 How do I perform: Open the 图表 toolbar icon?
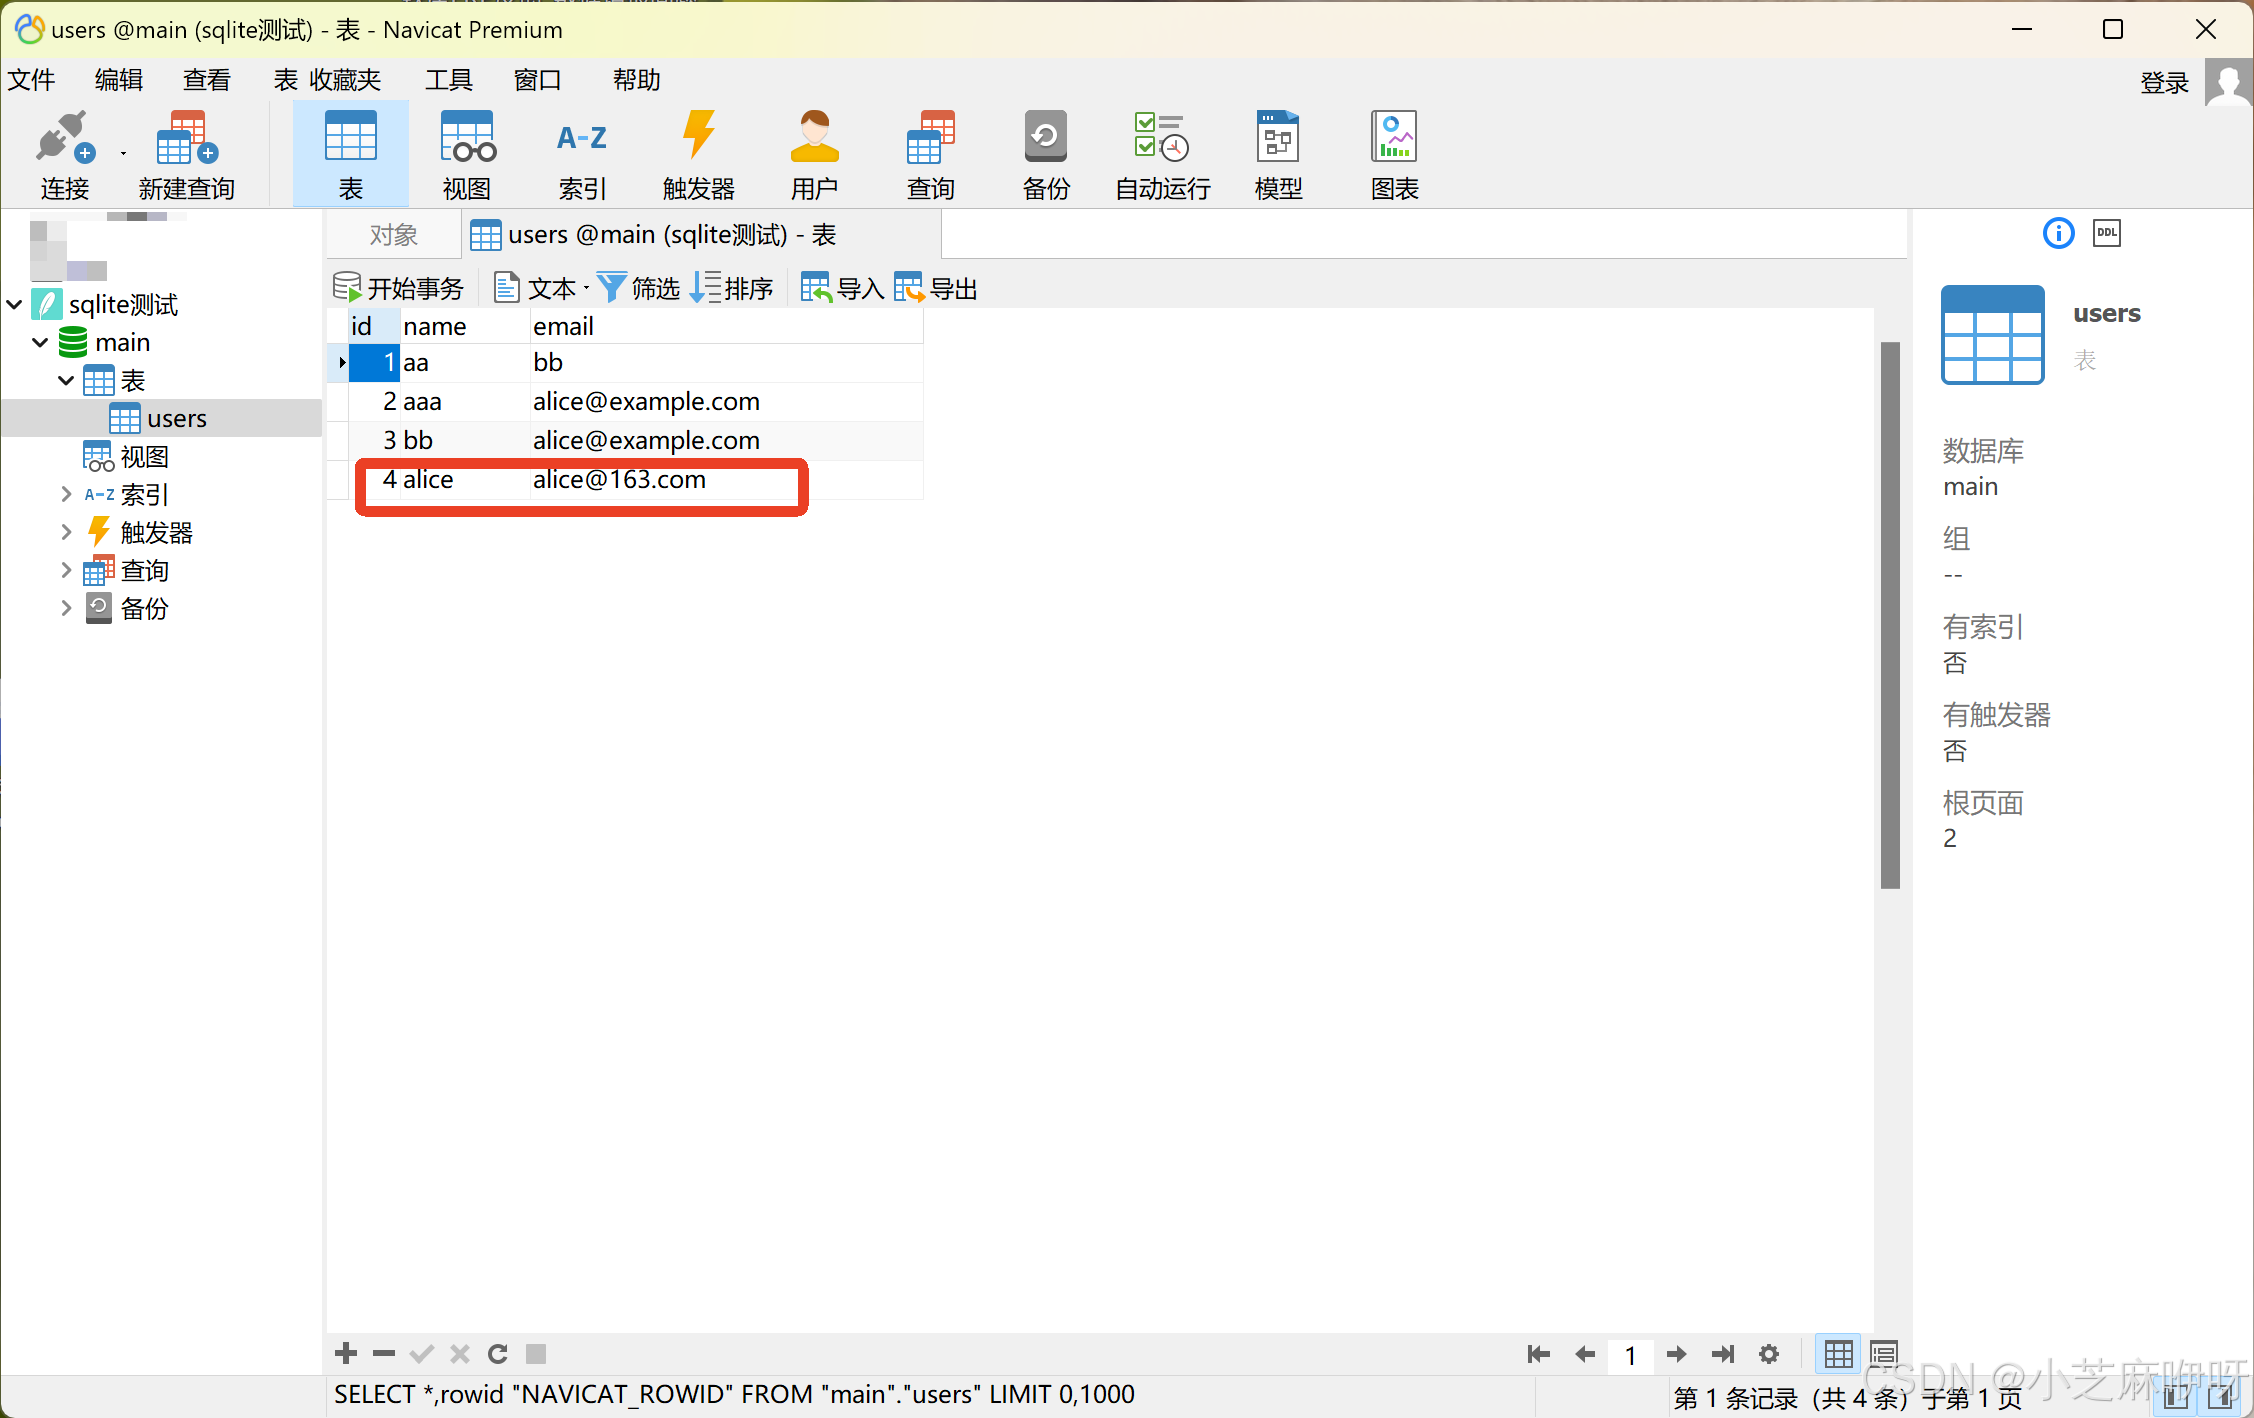coord(1393,152)
